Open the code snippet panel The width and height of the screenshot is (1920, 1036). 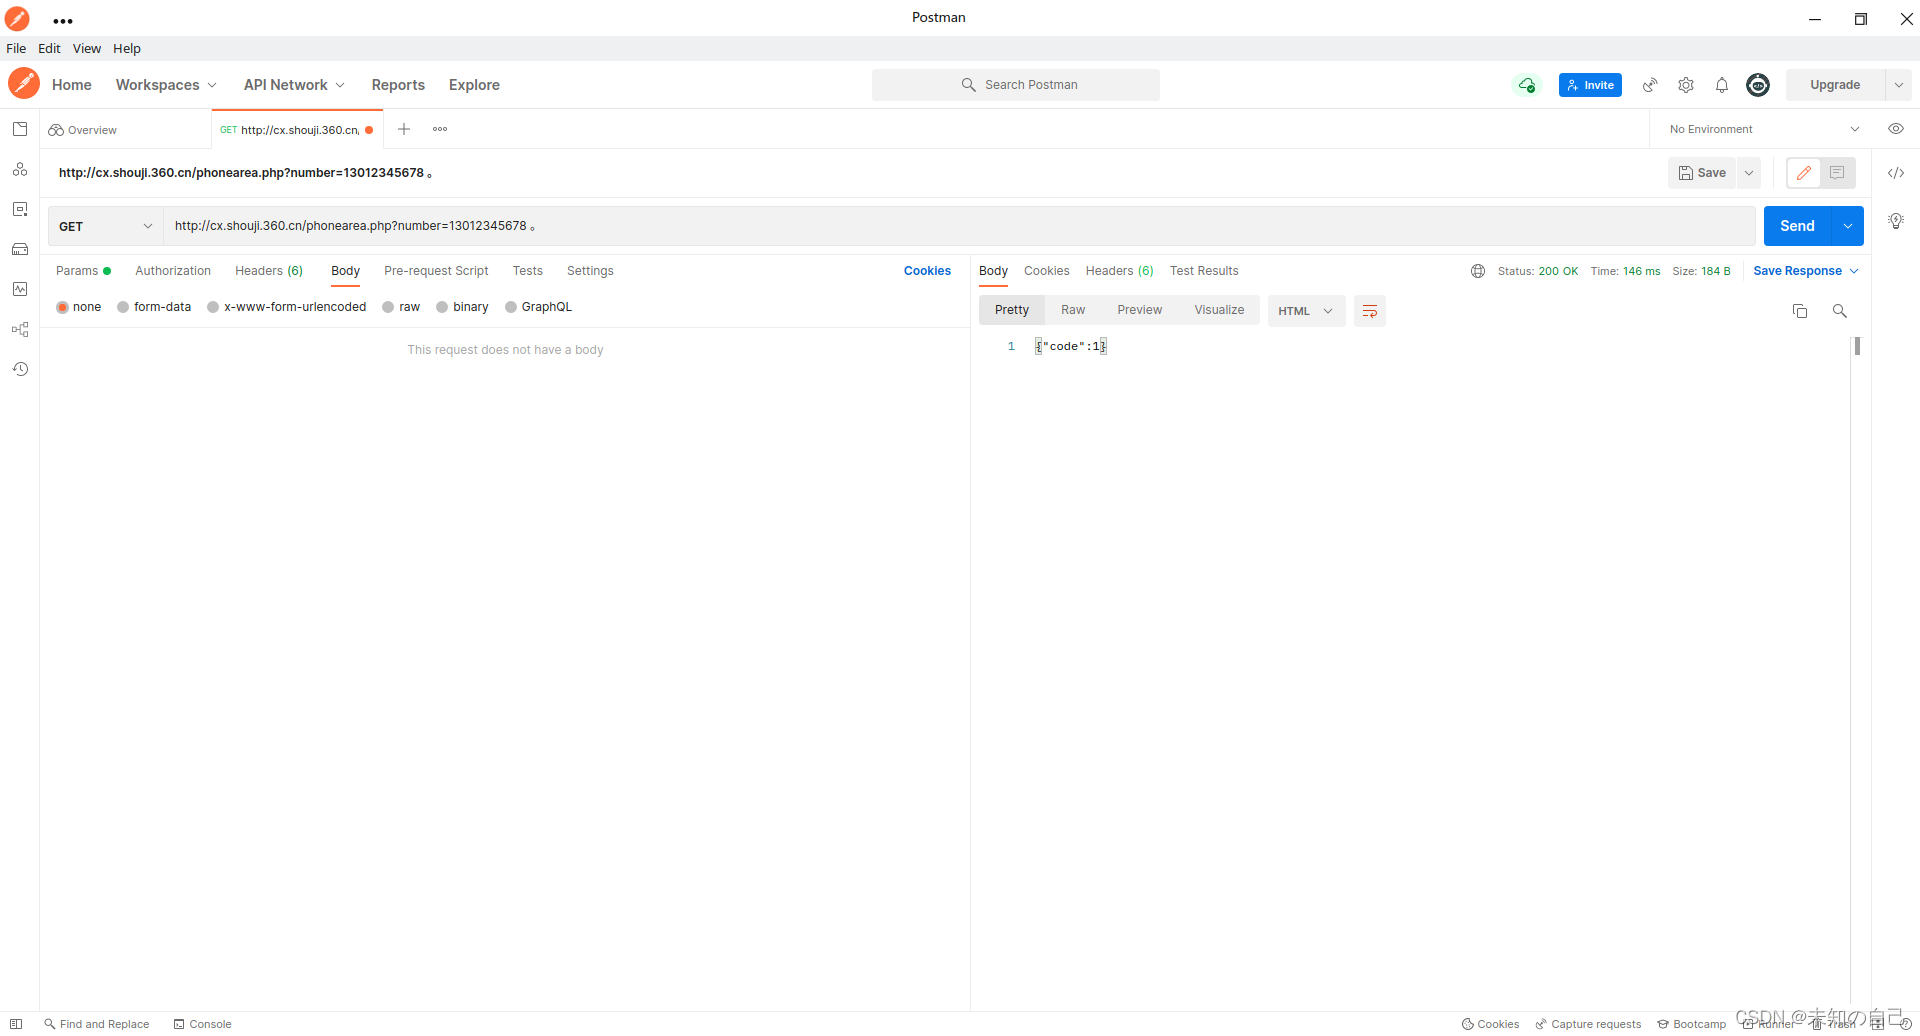coord(1896,173)
